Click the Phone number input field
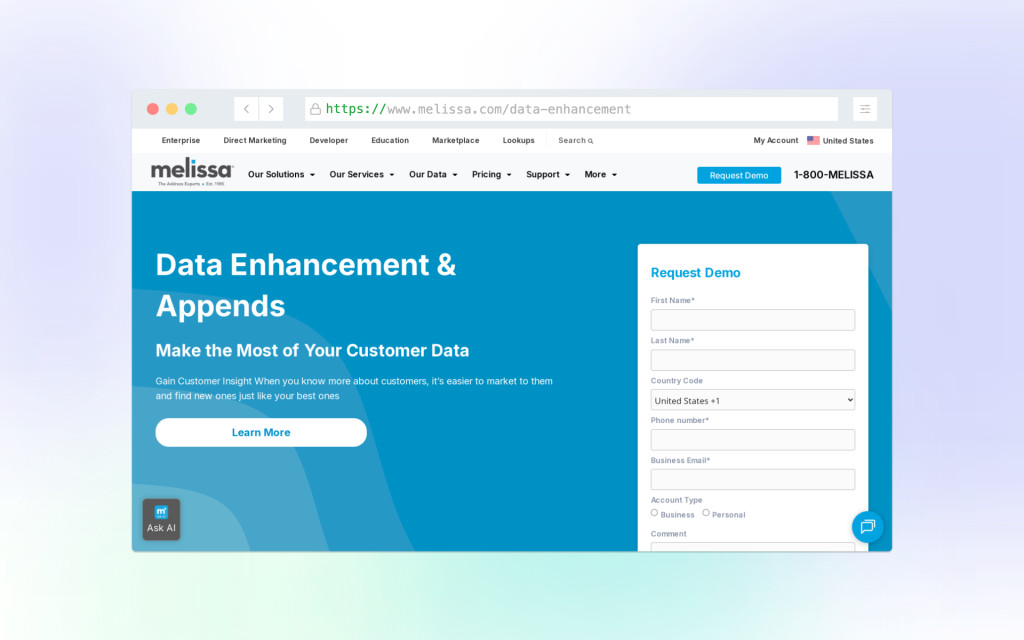Viewport: 1024px width, 640px height. 753,440
